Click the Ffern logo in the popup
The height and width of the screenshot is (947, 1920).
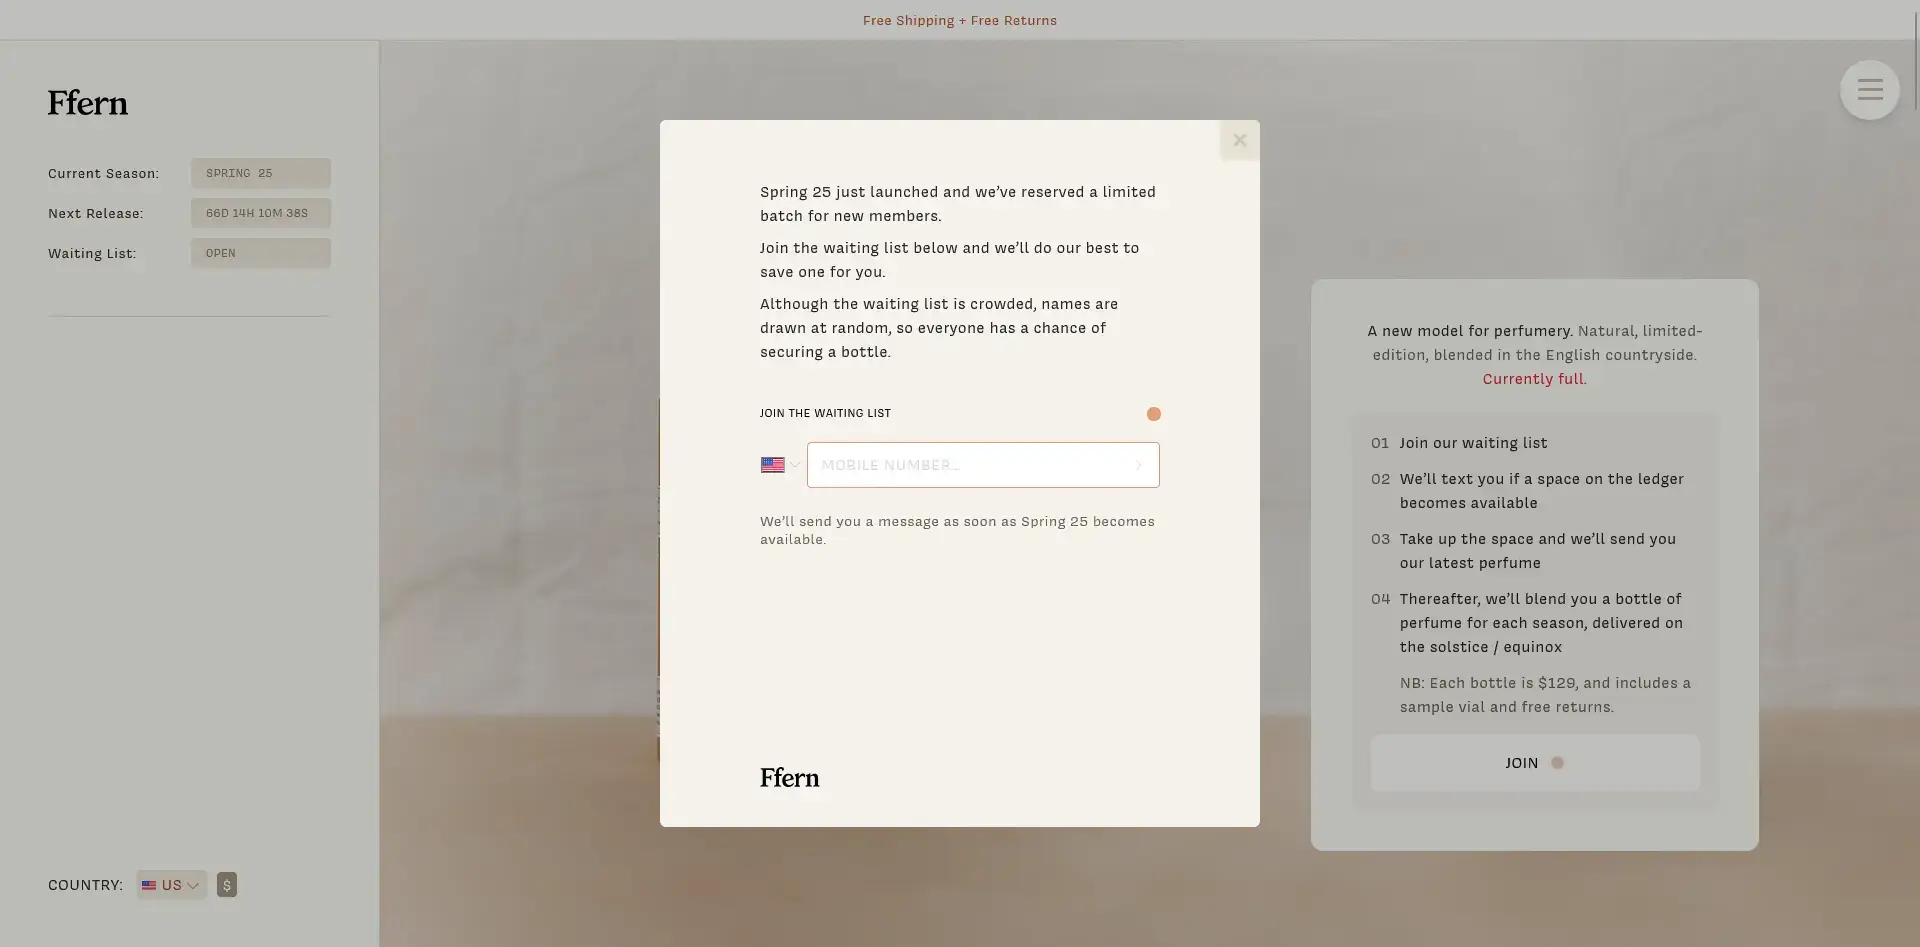(x=790, y=778)
